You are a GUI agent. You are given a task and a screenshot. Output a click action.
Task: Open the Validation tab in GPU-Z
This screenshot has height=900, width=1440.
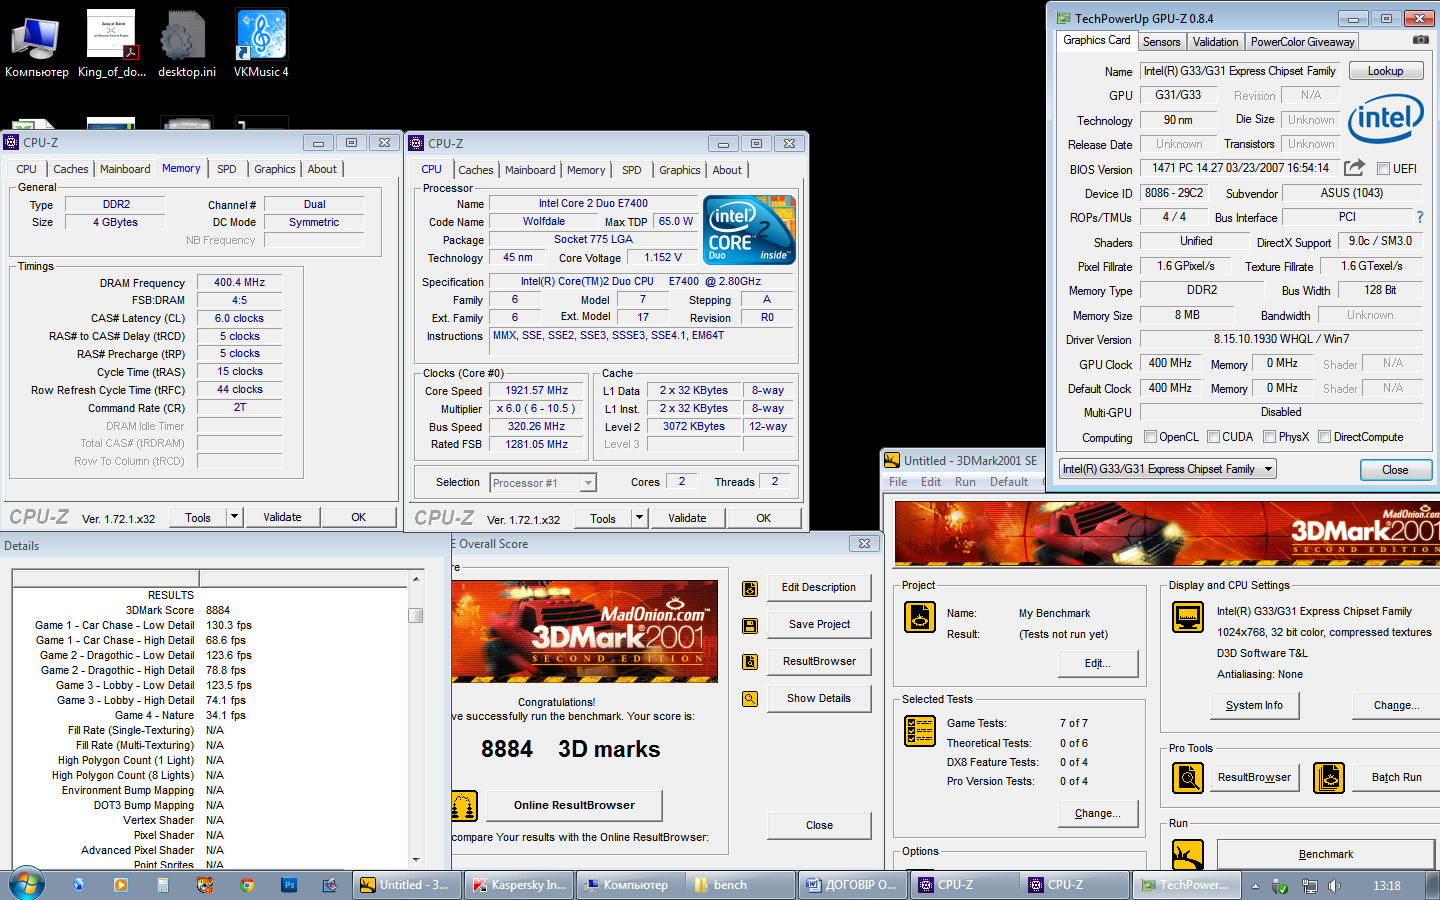(x=1215, y=42)
